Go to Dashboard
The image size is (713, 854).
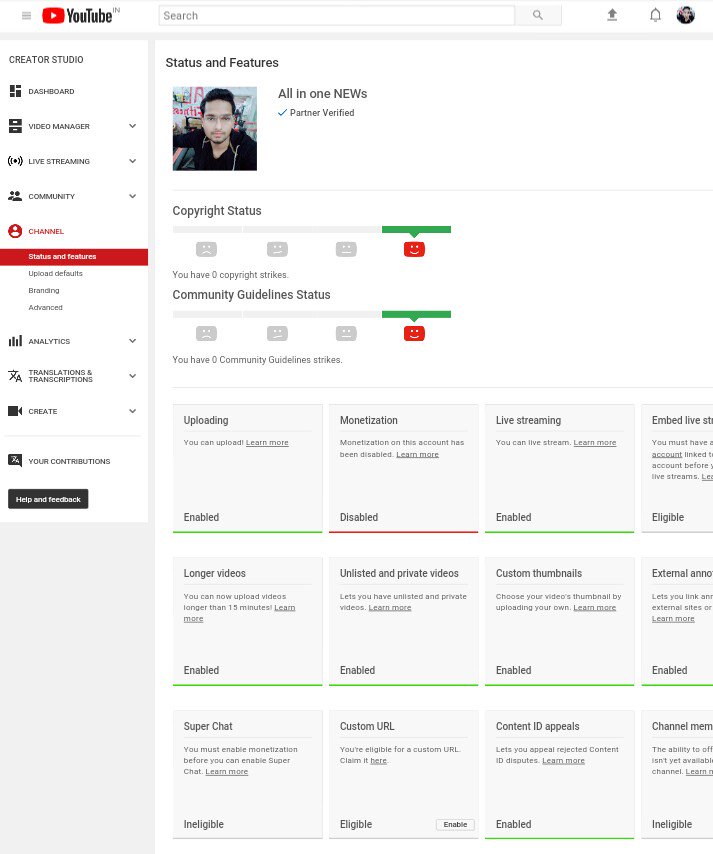pyautogui.click(x=51, y=92)
